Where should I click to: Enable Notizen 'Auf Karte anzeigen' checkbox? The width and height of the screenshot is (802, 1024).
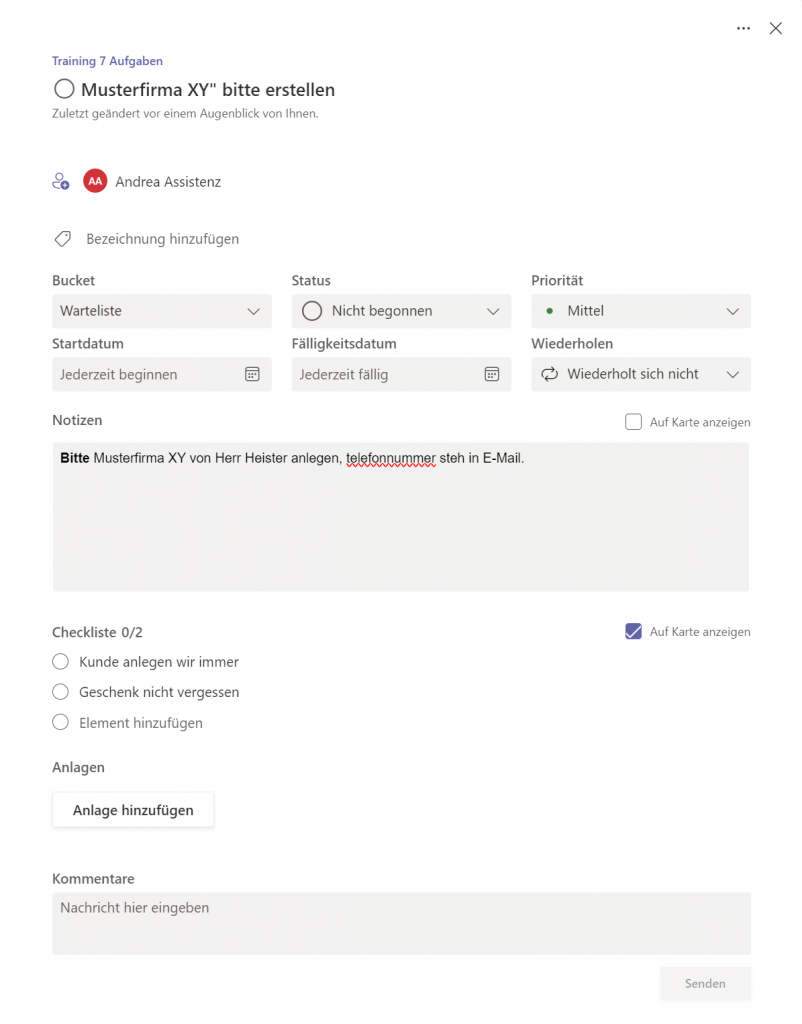633,422
